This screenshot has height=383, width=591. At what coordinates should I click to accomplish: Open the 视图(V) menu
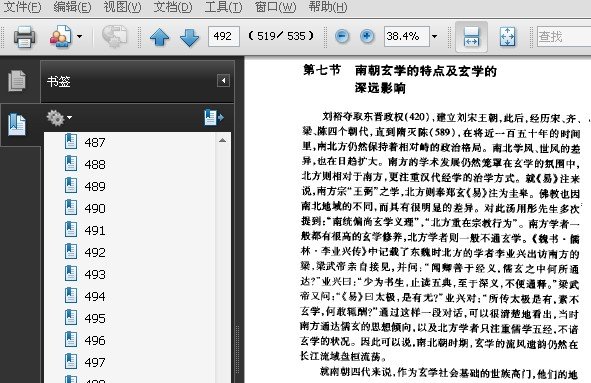[x=122, y=7]
